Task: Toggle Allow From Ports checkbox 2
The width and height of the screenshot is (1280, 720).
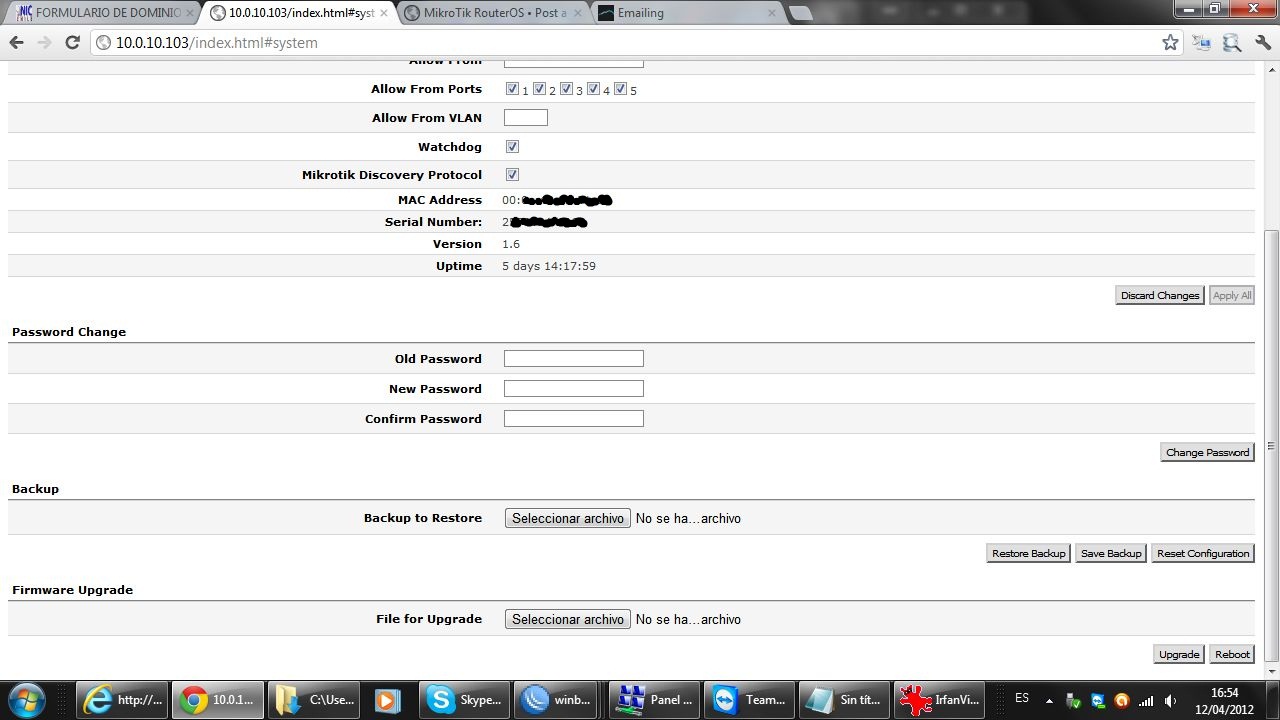Action: tap(539, 89)
